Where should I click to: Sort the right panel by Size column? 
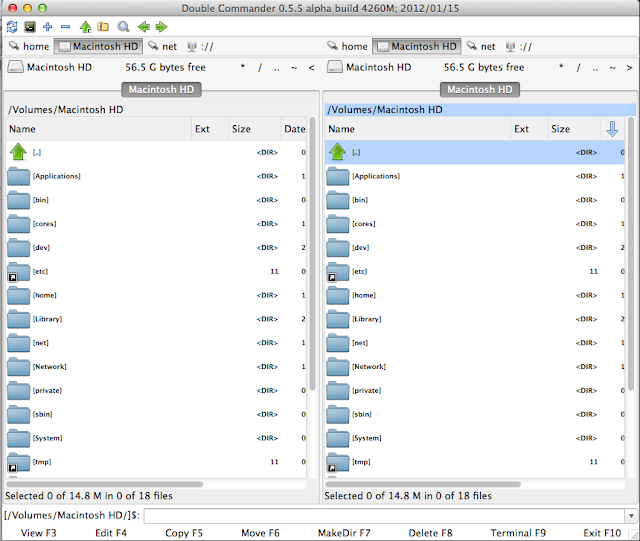[x=561, y=129]
